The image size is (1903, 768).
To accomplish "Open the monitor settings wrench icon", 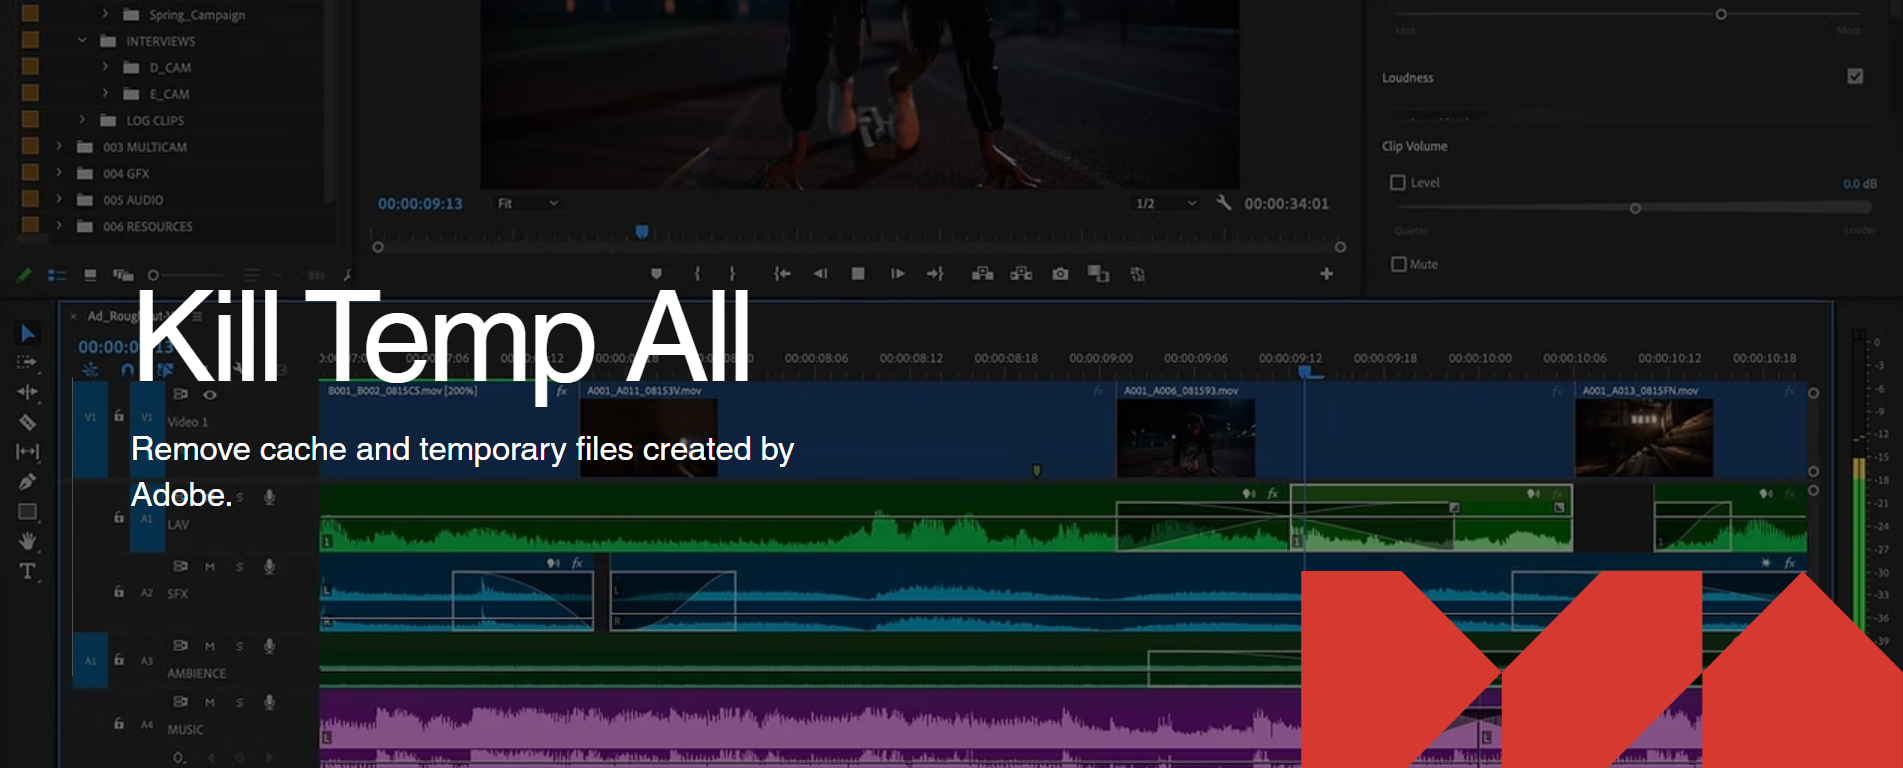I will pos(1223,203).
